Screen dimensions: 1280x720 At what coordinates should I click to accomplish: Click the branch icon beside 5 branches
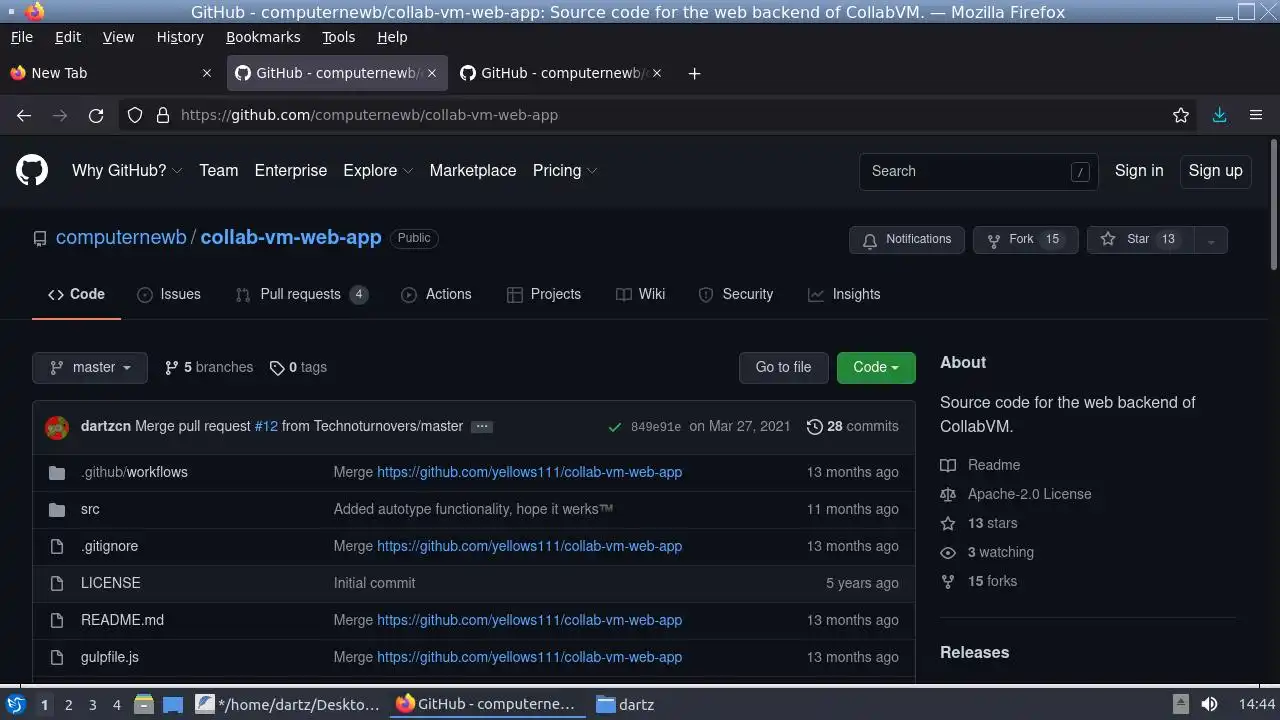click(172, 368)
